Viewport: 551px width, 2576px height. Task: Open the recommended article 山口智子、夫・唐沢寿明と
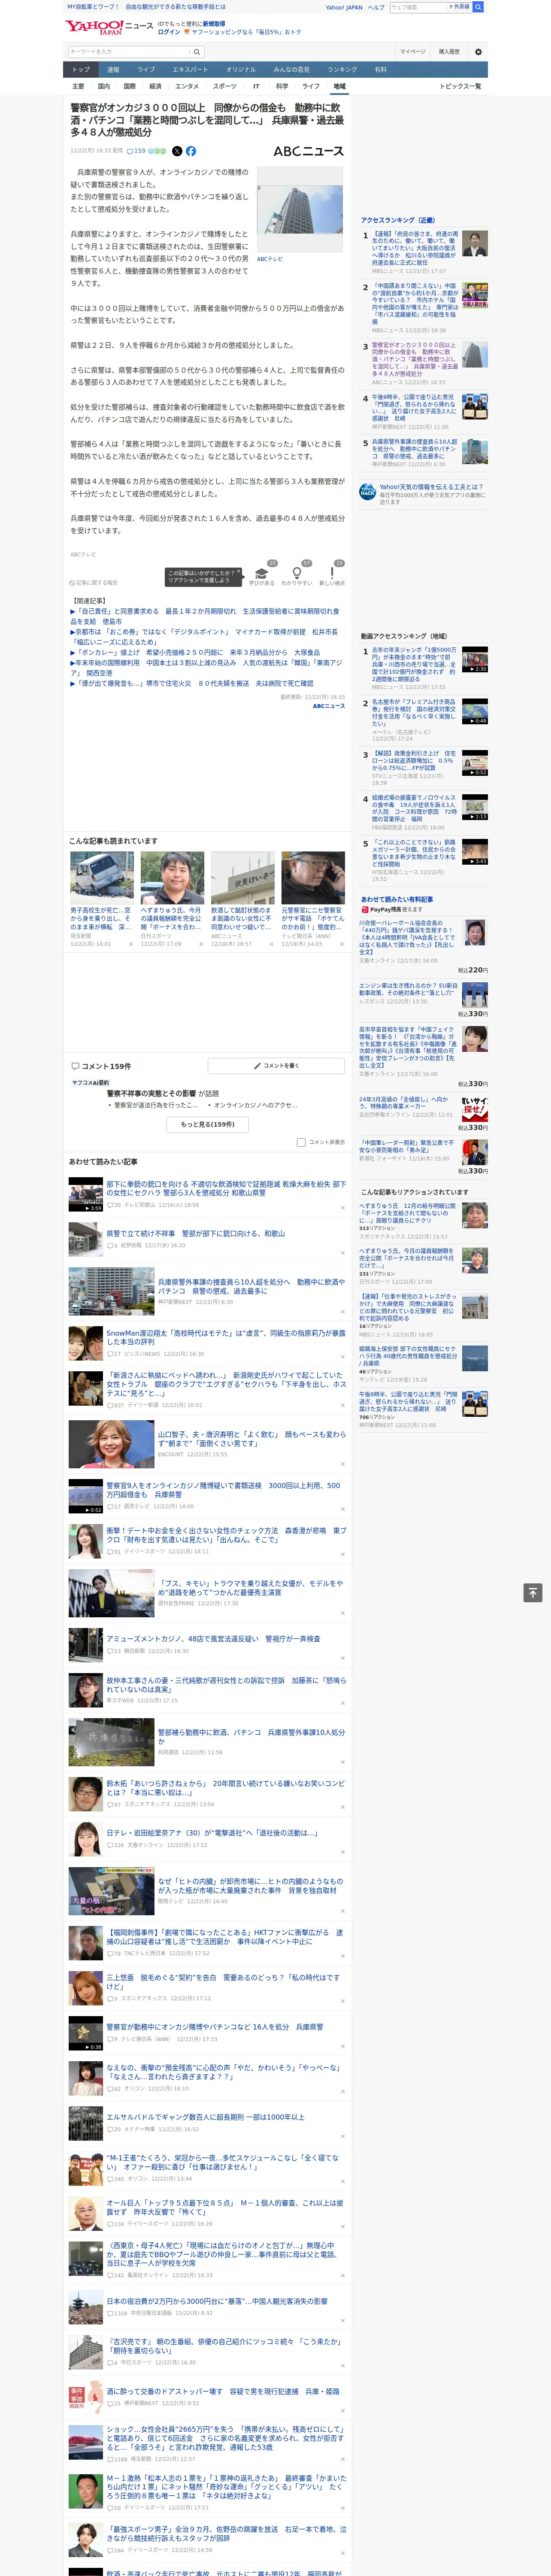click(251, 1439)
